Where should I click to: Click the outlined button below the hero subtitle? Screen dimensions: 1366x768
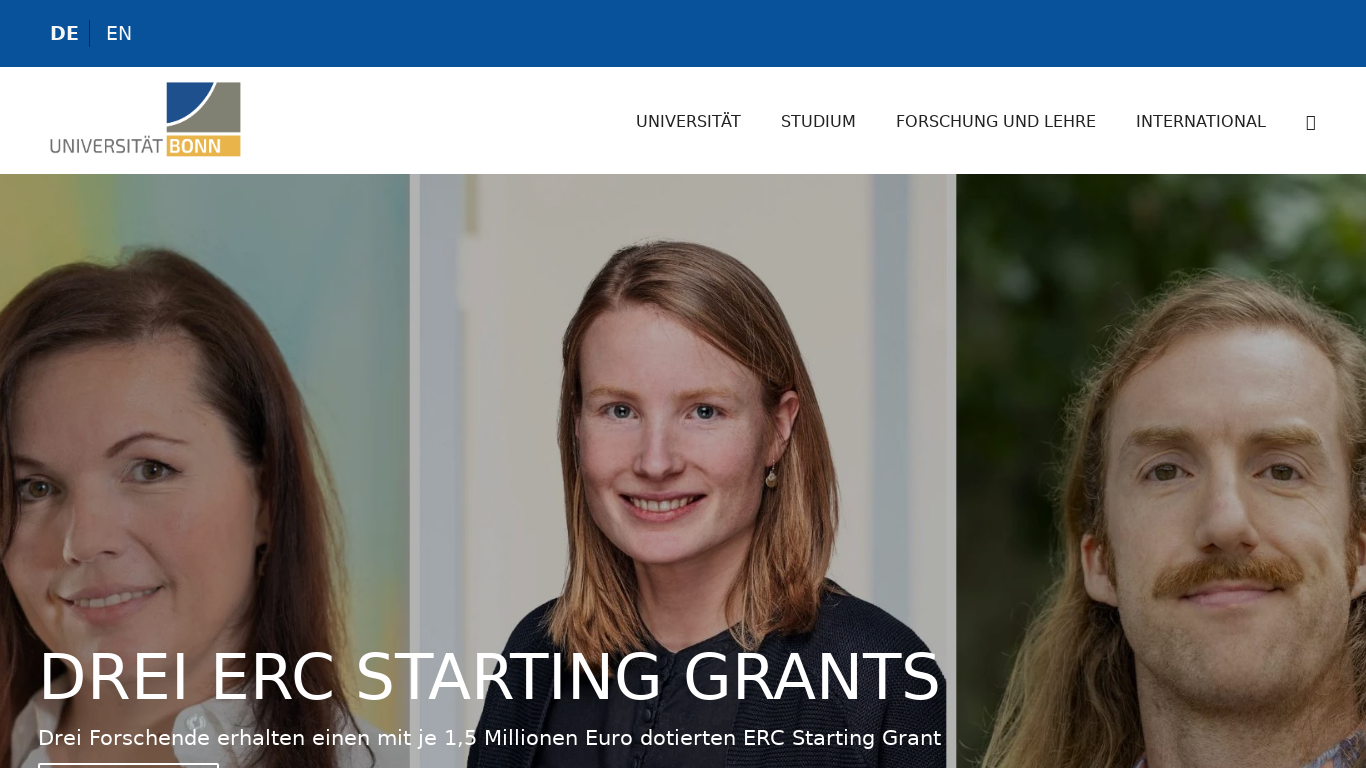pyautogui.click(x=128, y=765)
